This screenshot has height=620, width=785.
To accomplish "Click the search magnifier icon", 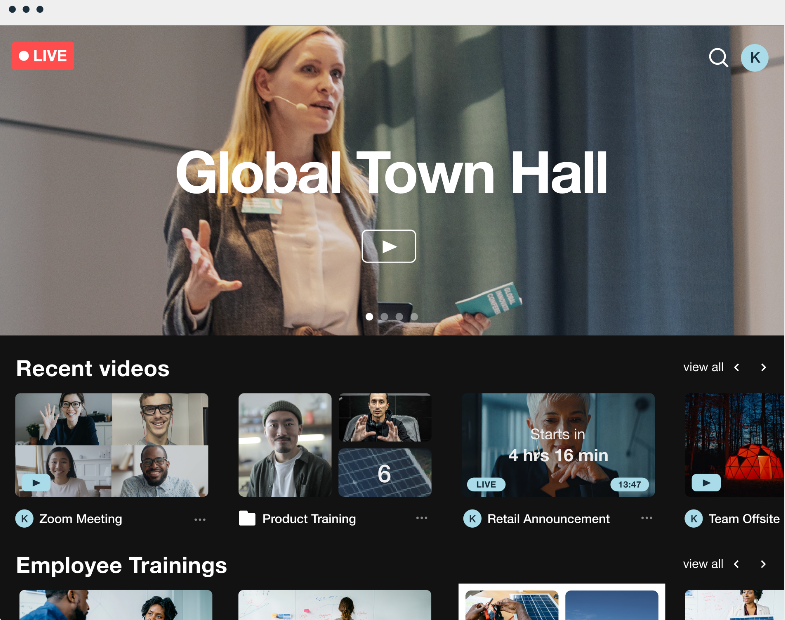I will pyautogui.click(x=718, y=57).
